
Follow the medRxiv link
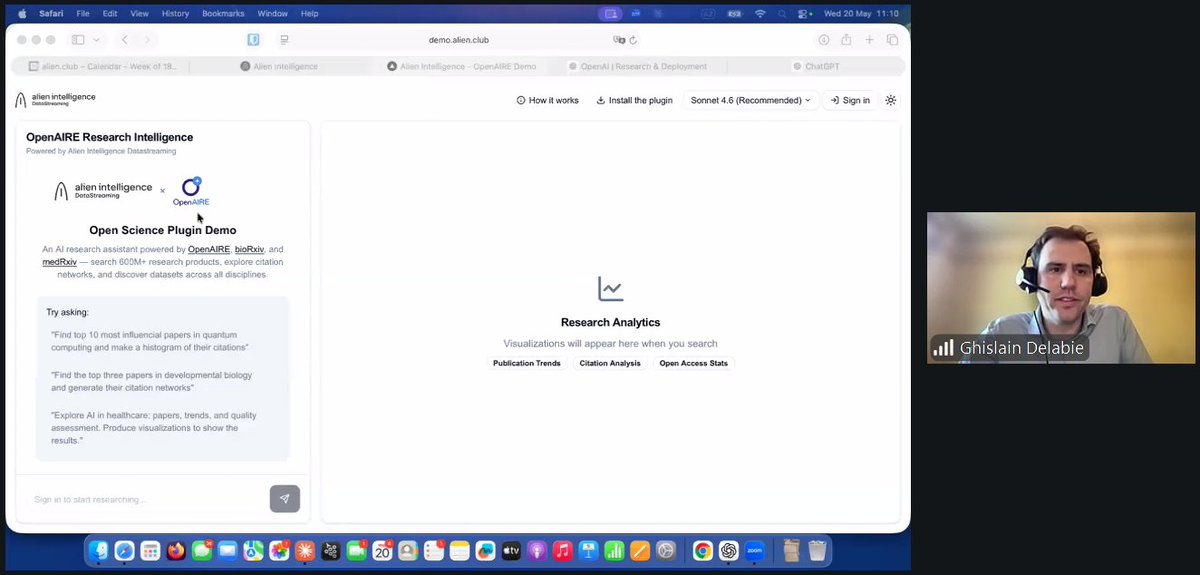click(59, 262)
